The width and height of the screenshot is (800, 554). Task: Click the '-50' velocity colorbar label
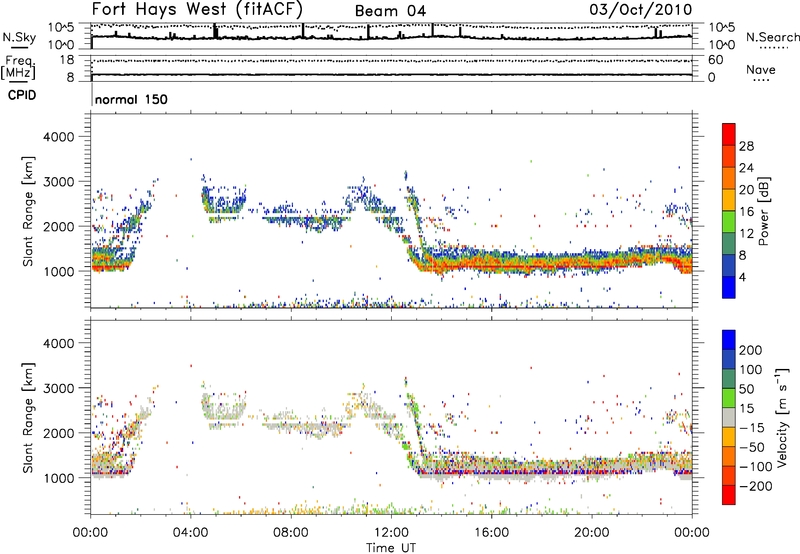click(752, 447)
